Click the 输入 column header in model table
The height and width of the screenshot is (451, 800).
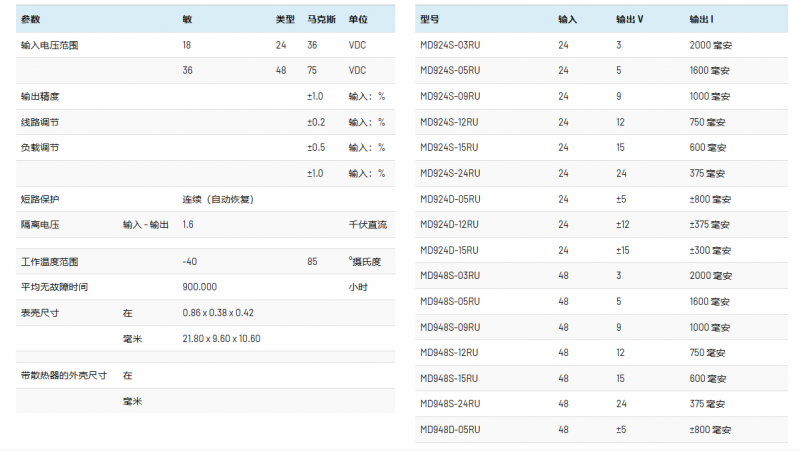567,19
